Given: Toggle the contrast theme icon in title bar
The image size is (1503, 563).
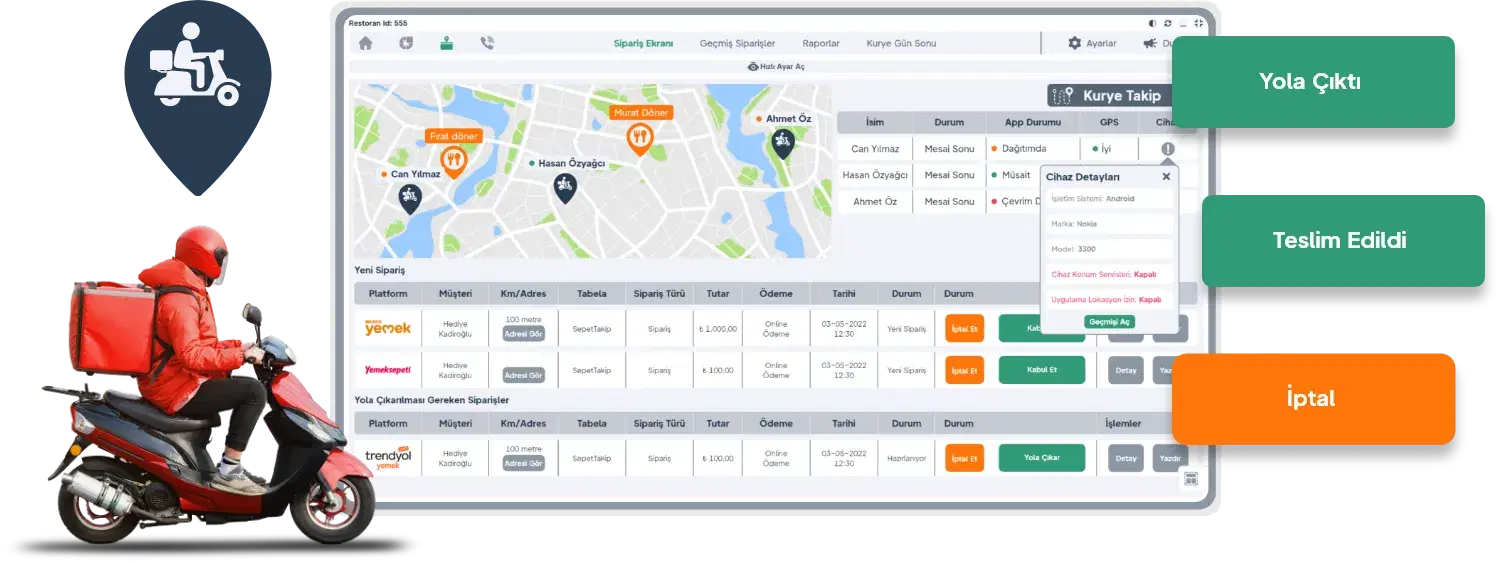Looking at the screenshot, I should click(1152, 23).
